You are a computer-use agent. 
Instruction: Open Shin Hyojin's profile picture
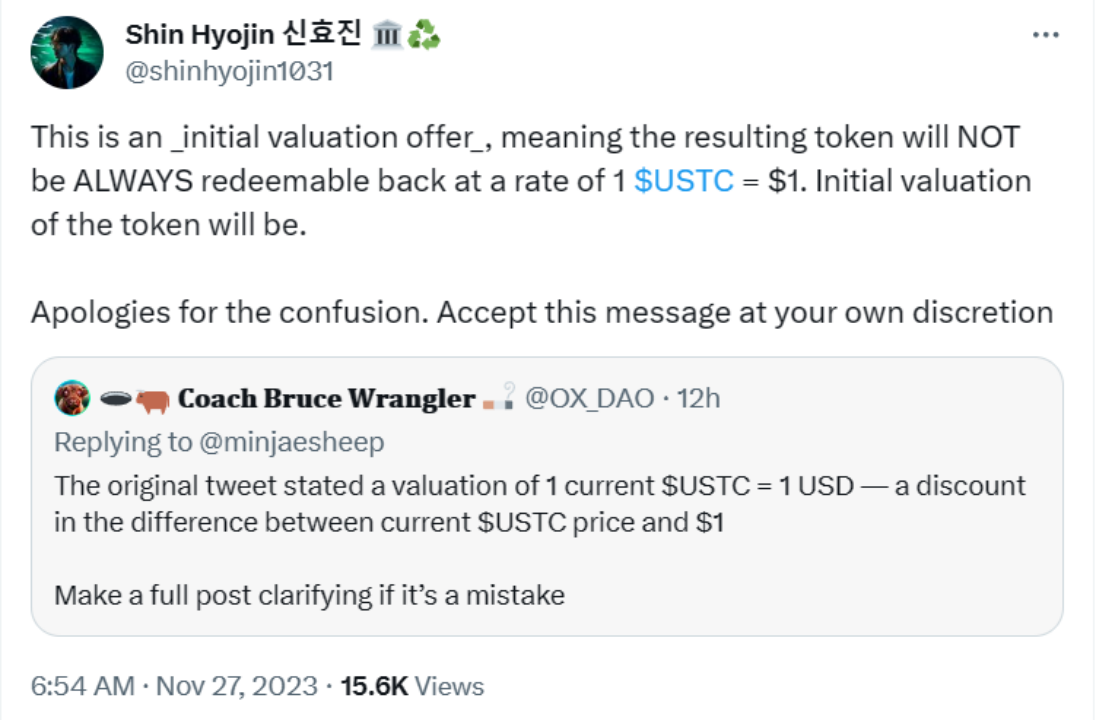coord(68,47)
